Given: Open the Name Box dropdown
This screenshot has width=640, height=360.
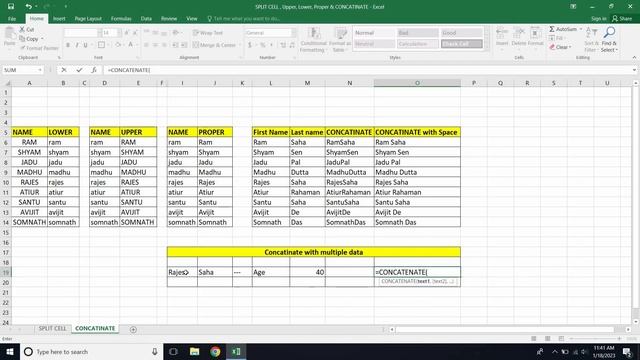Looking at the screenshot, I should pos(40,70).
